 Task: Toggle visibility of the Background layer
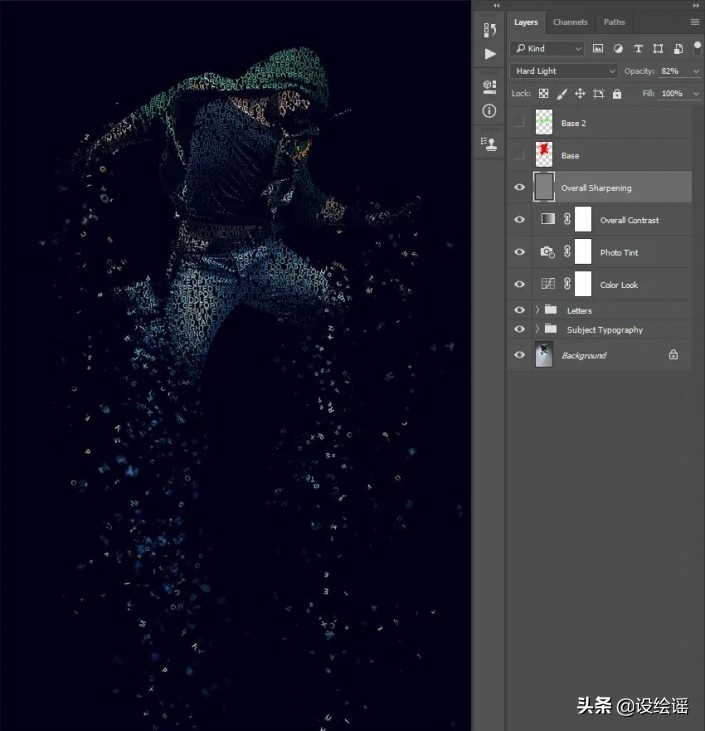click(518, 355)
